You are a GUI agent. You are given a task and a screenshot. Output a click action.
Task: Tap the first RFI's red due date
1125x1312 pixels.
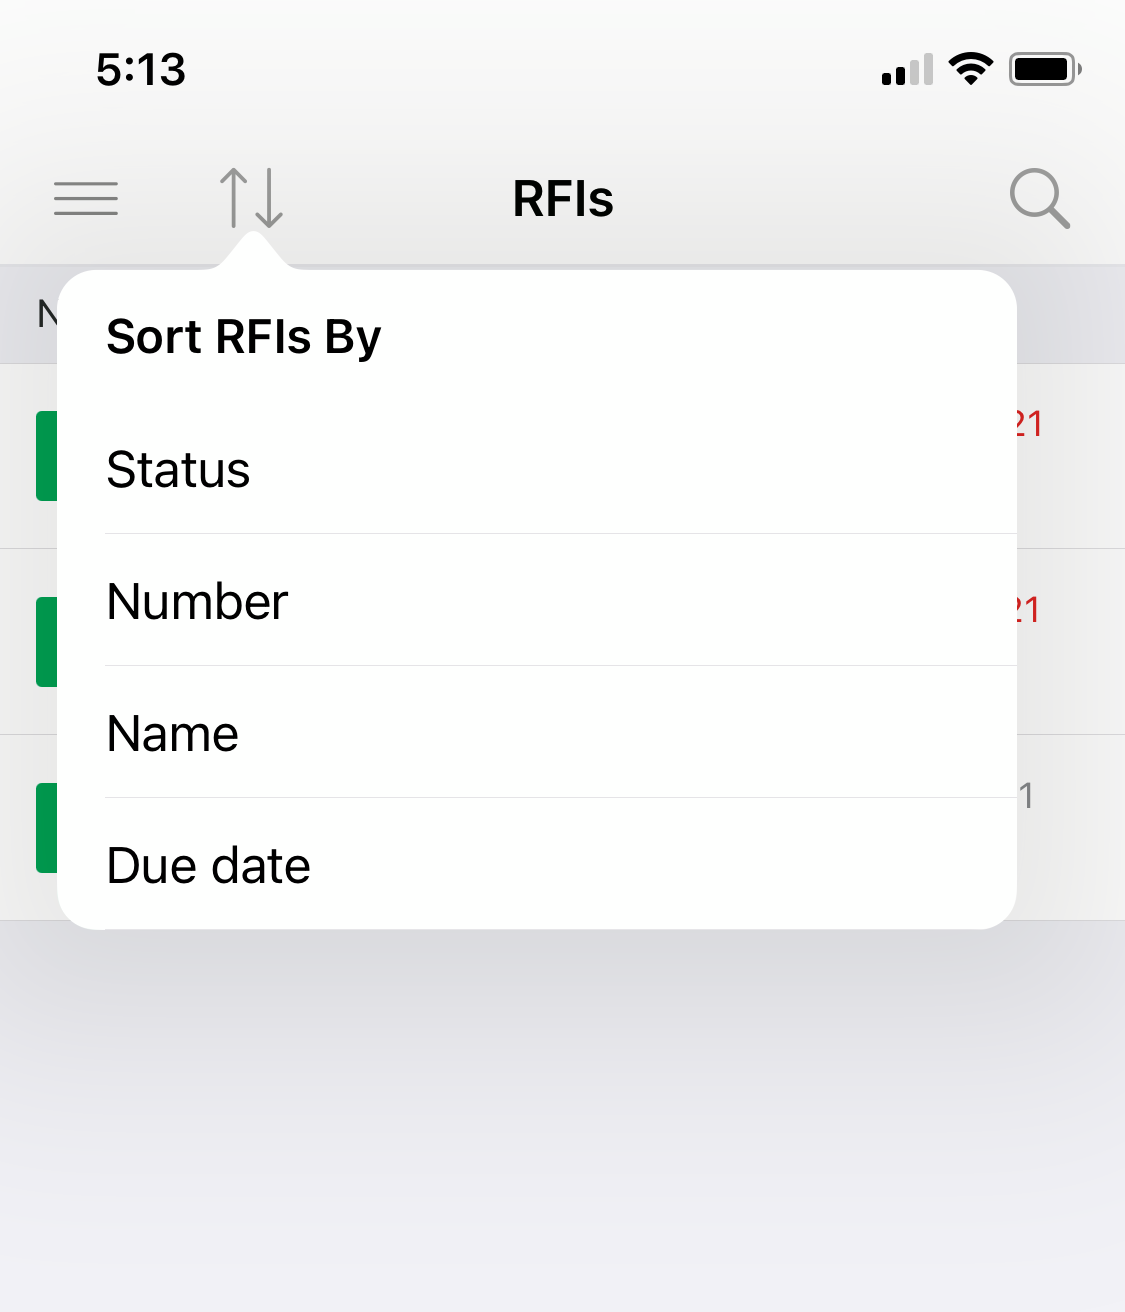coord(1030,424)
